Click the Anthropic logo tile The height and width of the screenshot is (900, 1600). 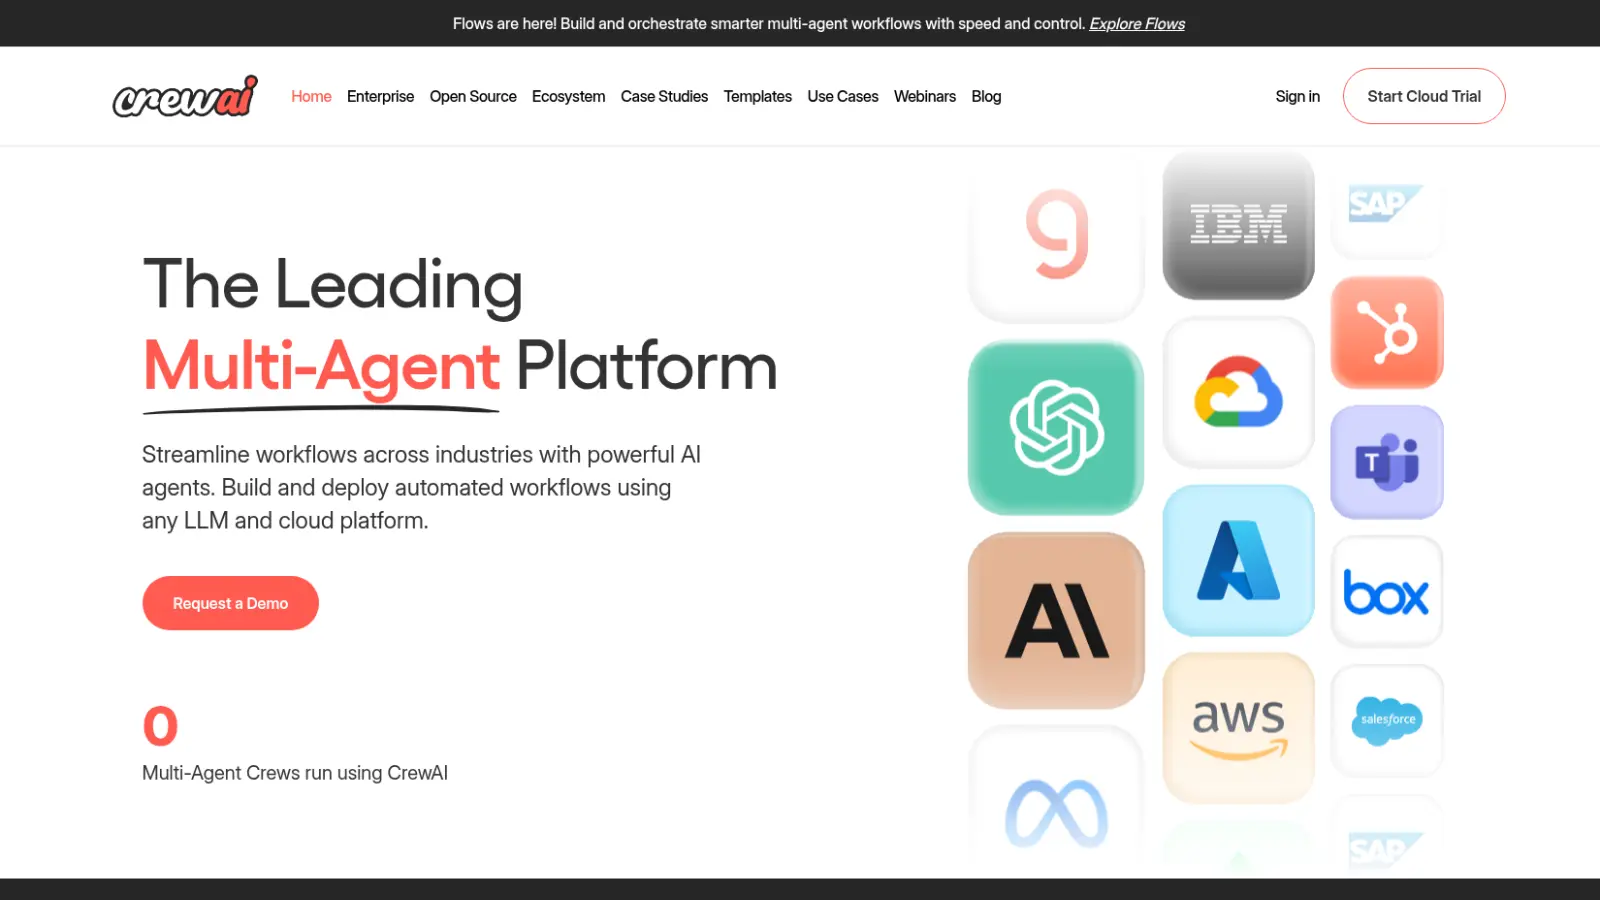(x=1055, y=618)
